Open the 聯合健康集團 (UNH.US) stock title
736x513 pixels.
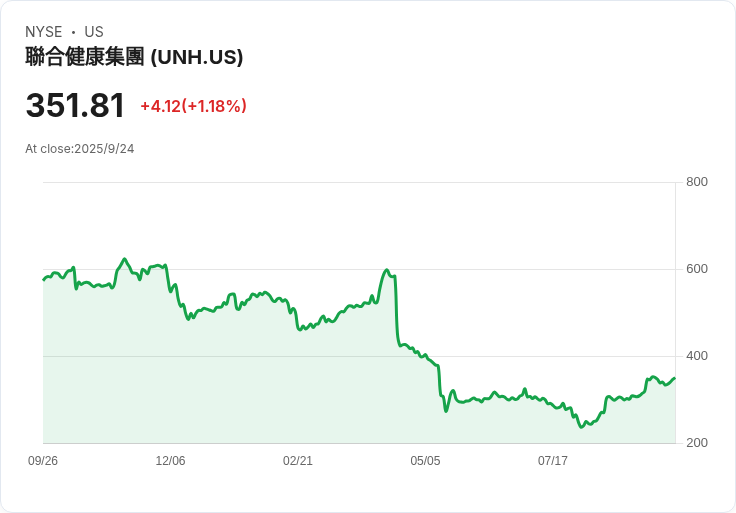134,57
